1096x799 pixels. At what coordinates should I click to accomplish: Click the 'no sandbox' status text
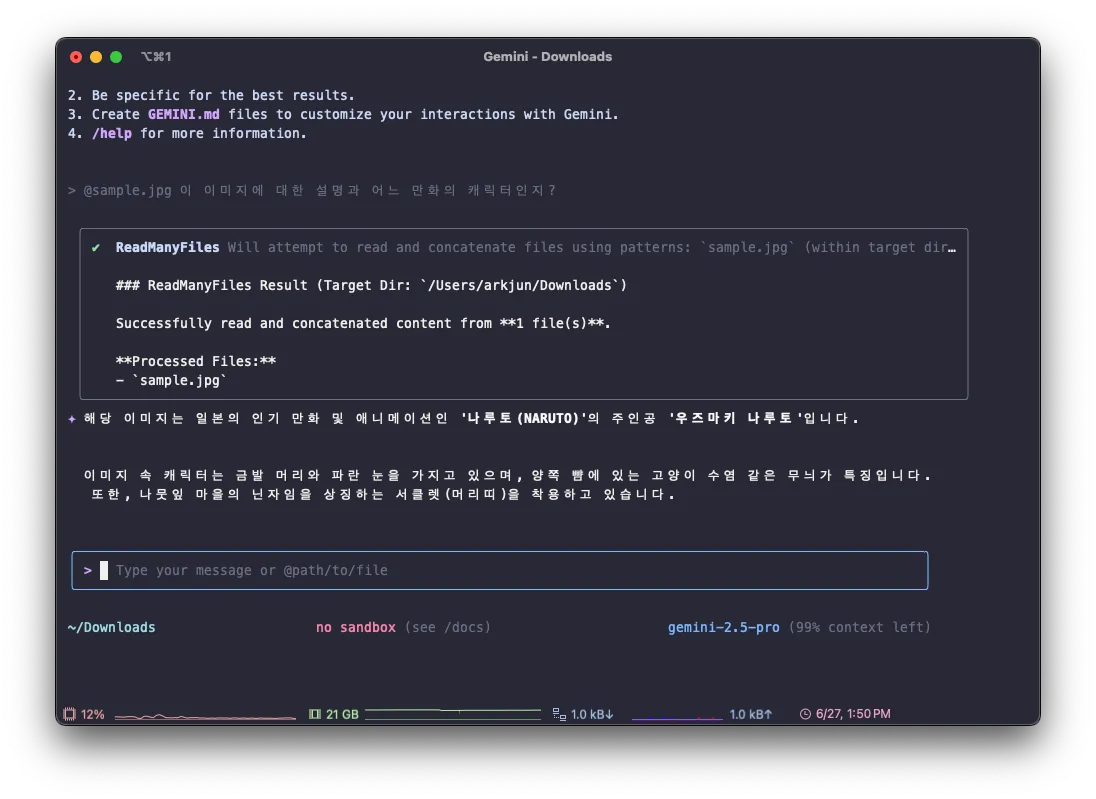356,627
